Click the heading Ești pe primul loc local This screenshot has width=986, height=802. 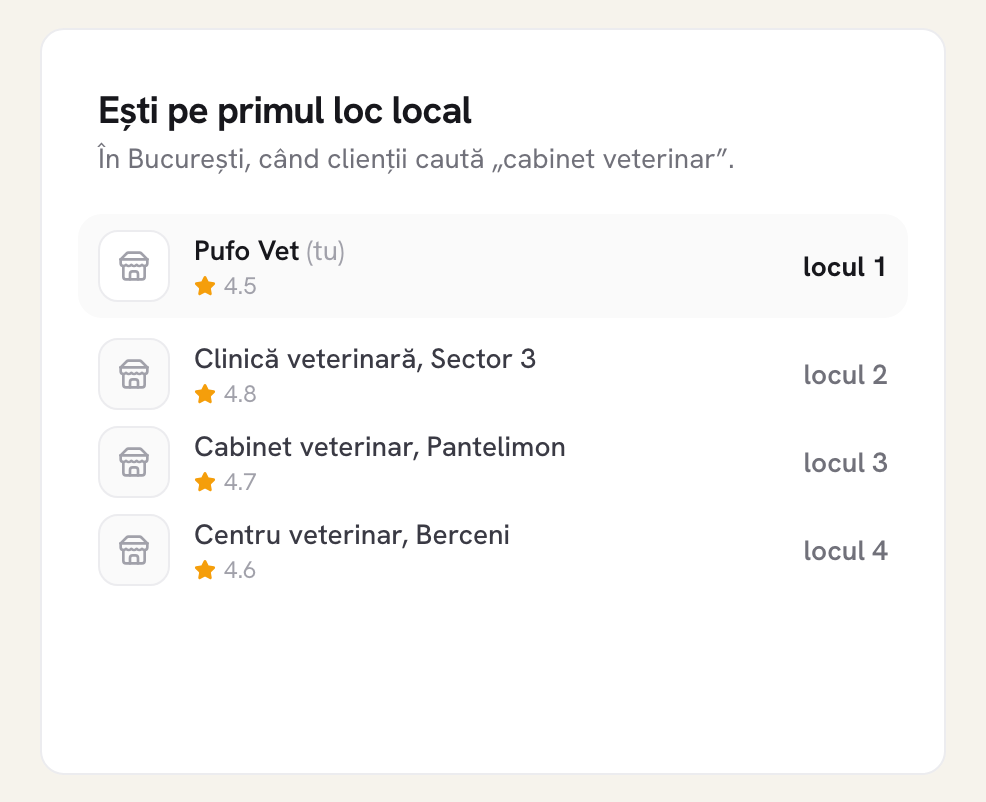(x=285, y=112)
